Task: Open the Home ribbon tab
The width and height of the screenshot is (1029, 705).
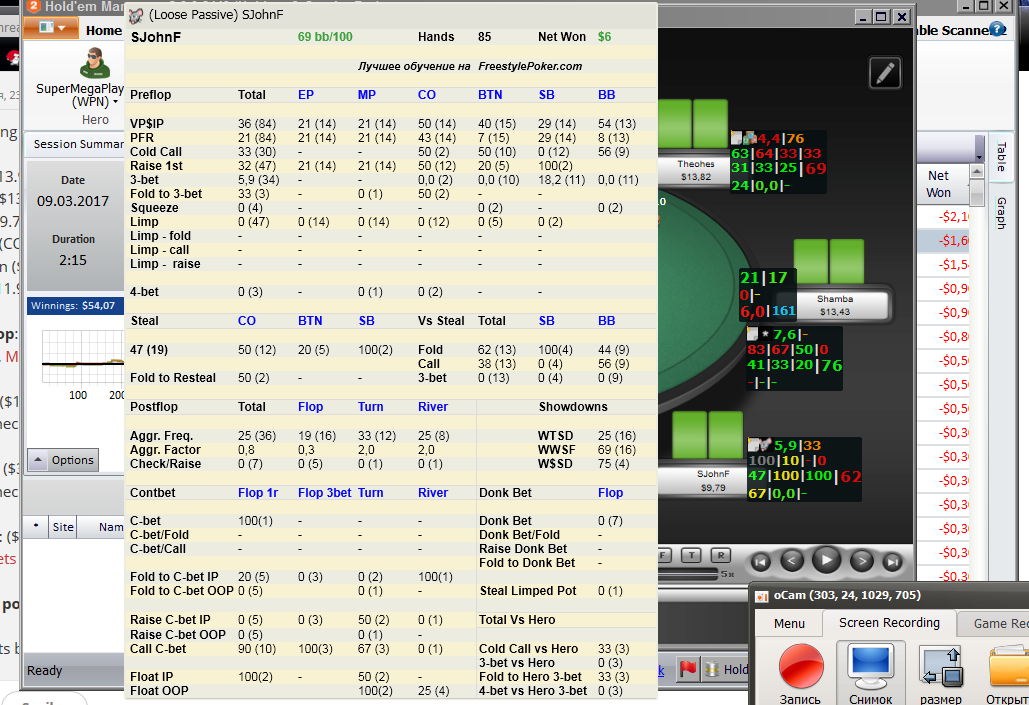Action: [104, 31]
